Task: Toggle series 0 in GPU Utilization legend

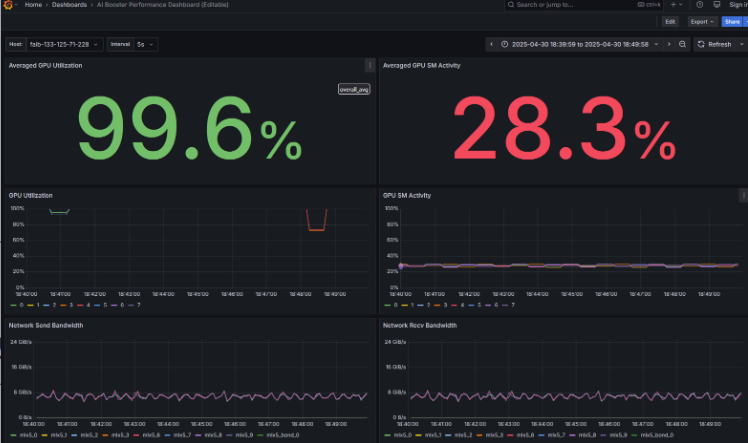Action: (17, 305)
